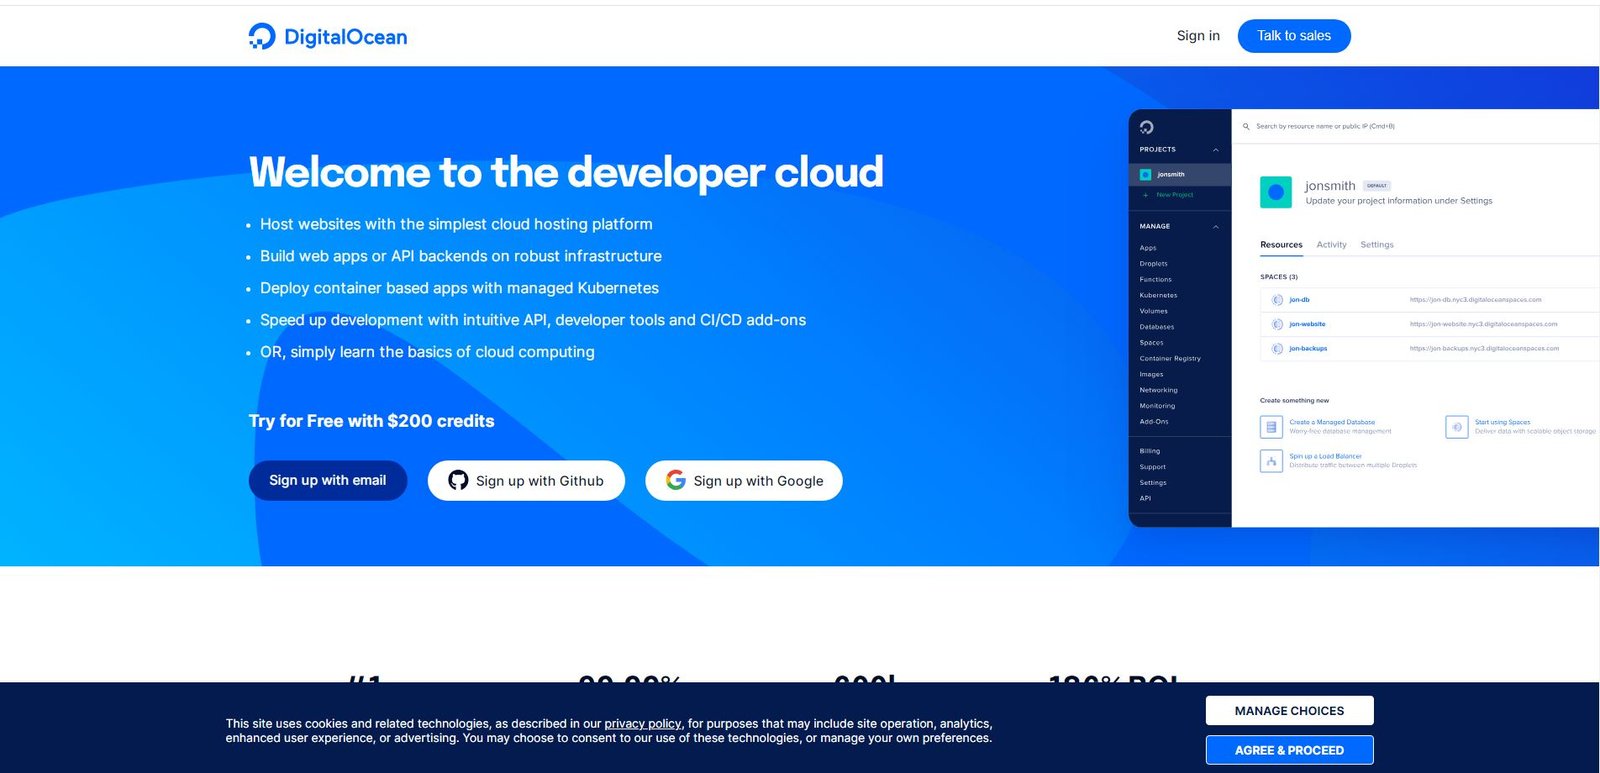This screenshot has width=1600, height=773.
Task: Open Volumes in preview sidebar
Action: (1153, 311)
